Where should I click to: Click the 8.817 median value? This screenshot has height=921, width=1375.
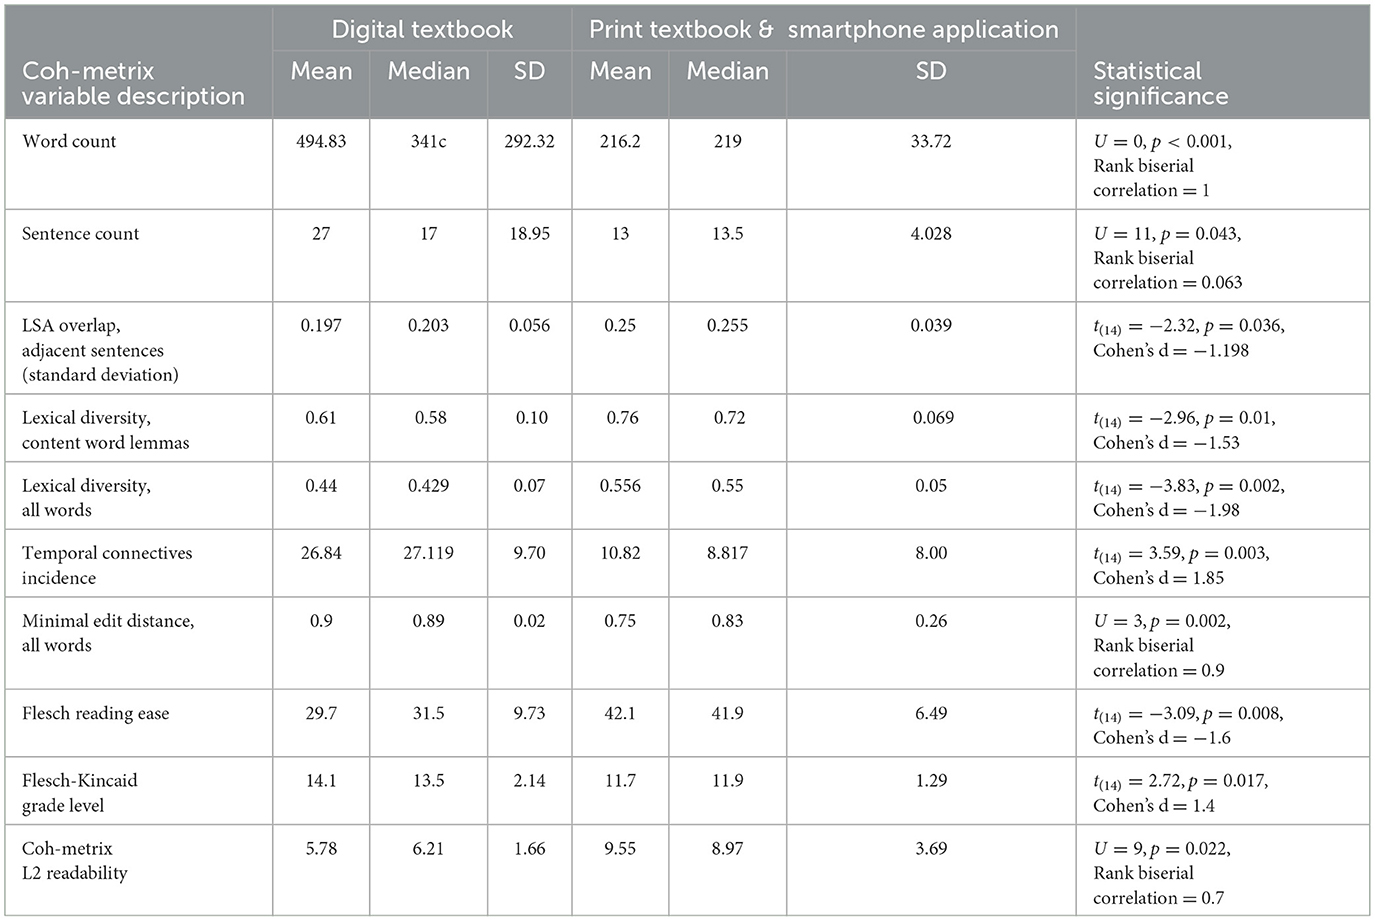coord(727,553)
